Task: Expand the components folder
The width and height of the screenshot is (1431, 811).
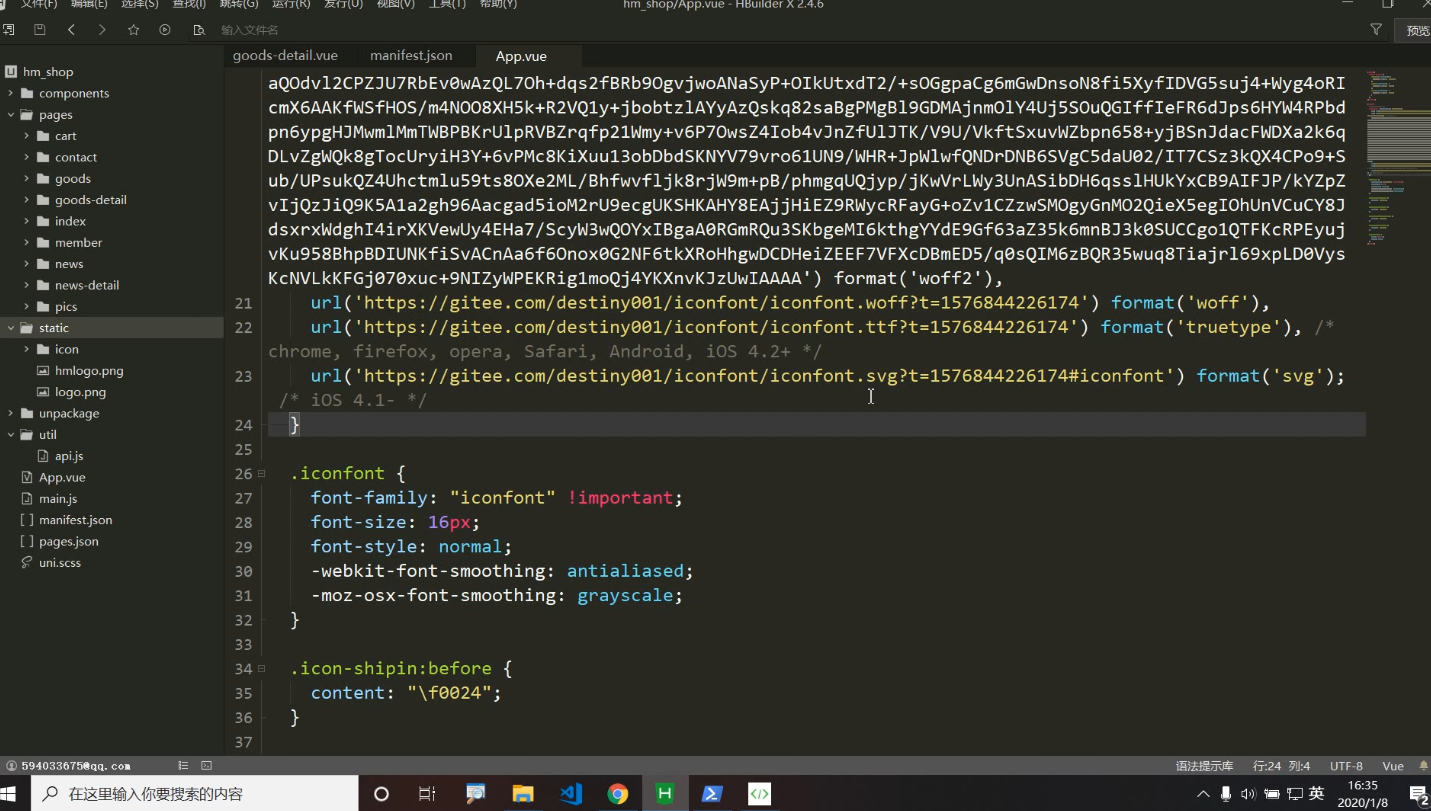Action: [11, 93]
